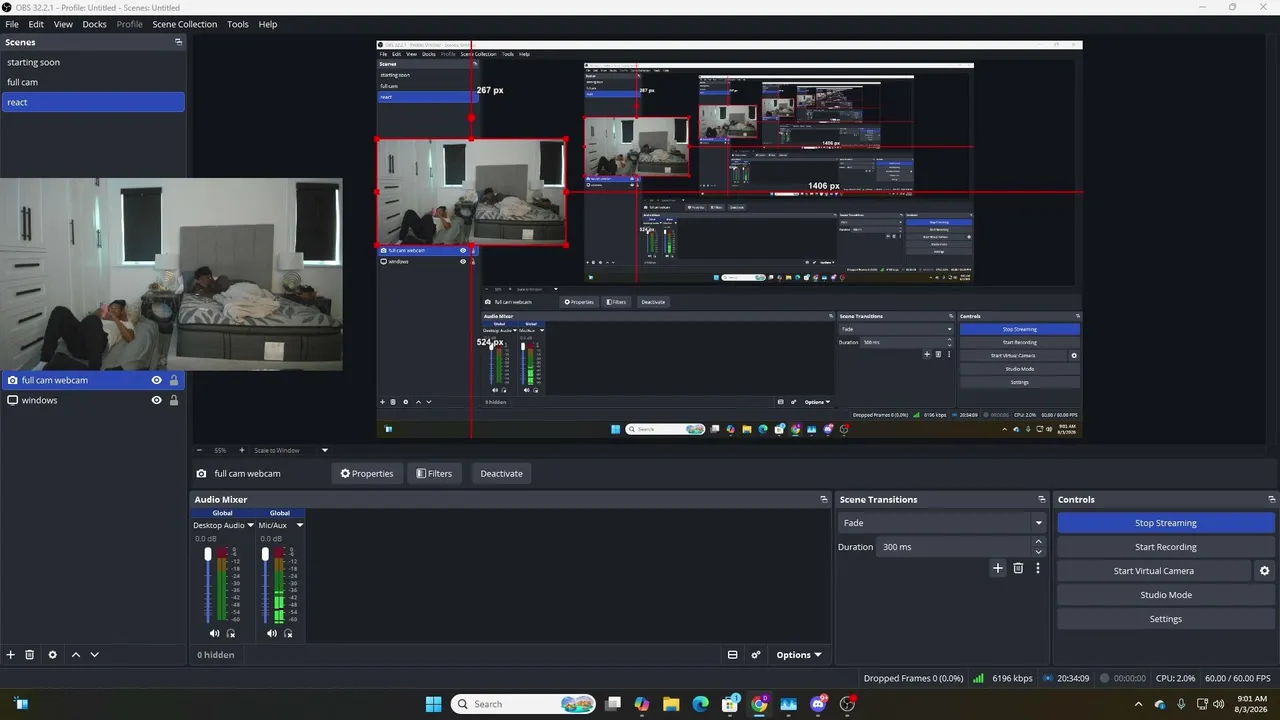Viewport: 1280px width, 720px height.
Task: Open Task View on the taskbar
Action: 613,704
